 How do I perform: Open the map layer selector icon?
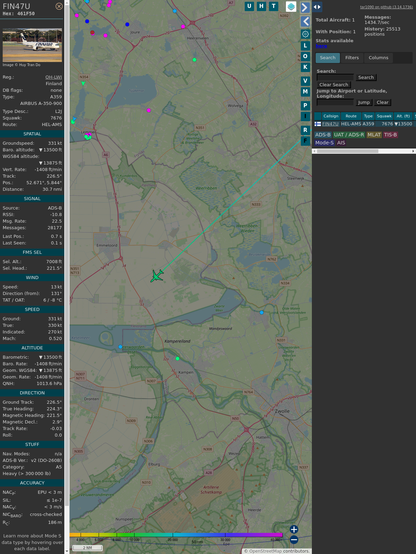[291, 6]
